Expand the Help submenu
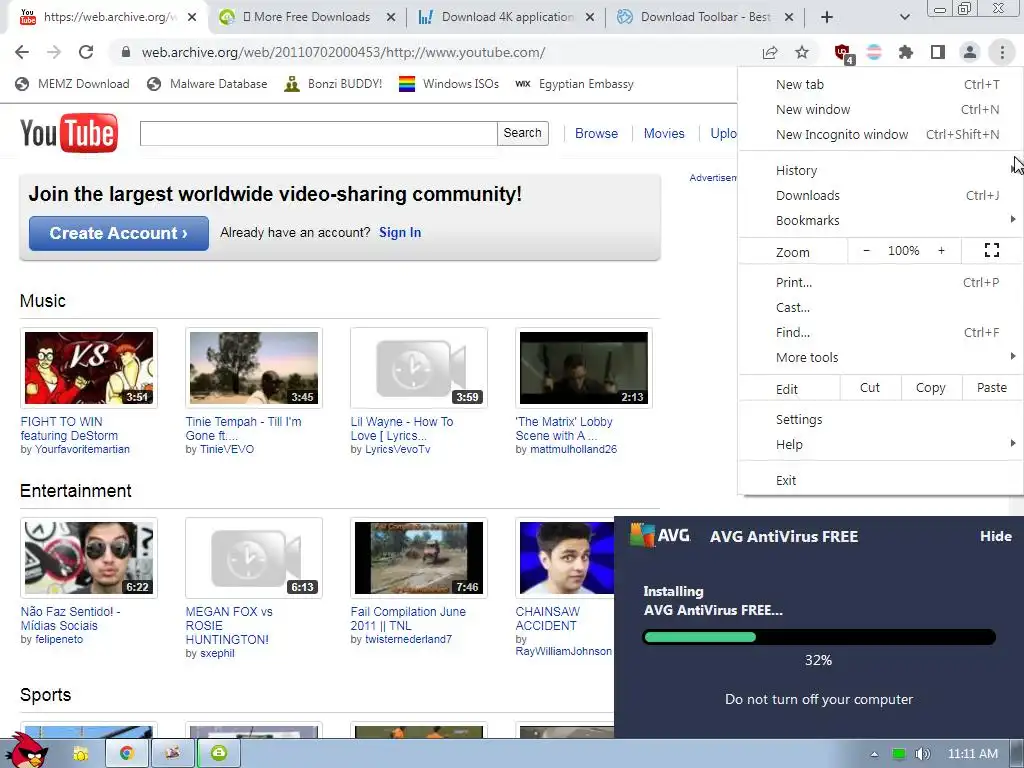1024x768 pixels. (878, 444)
